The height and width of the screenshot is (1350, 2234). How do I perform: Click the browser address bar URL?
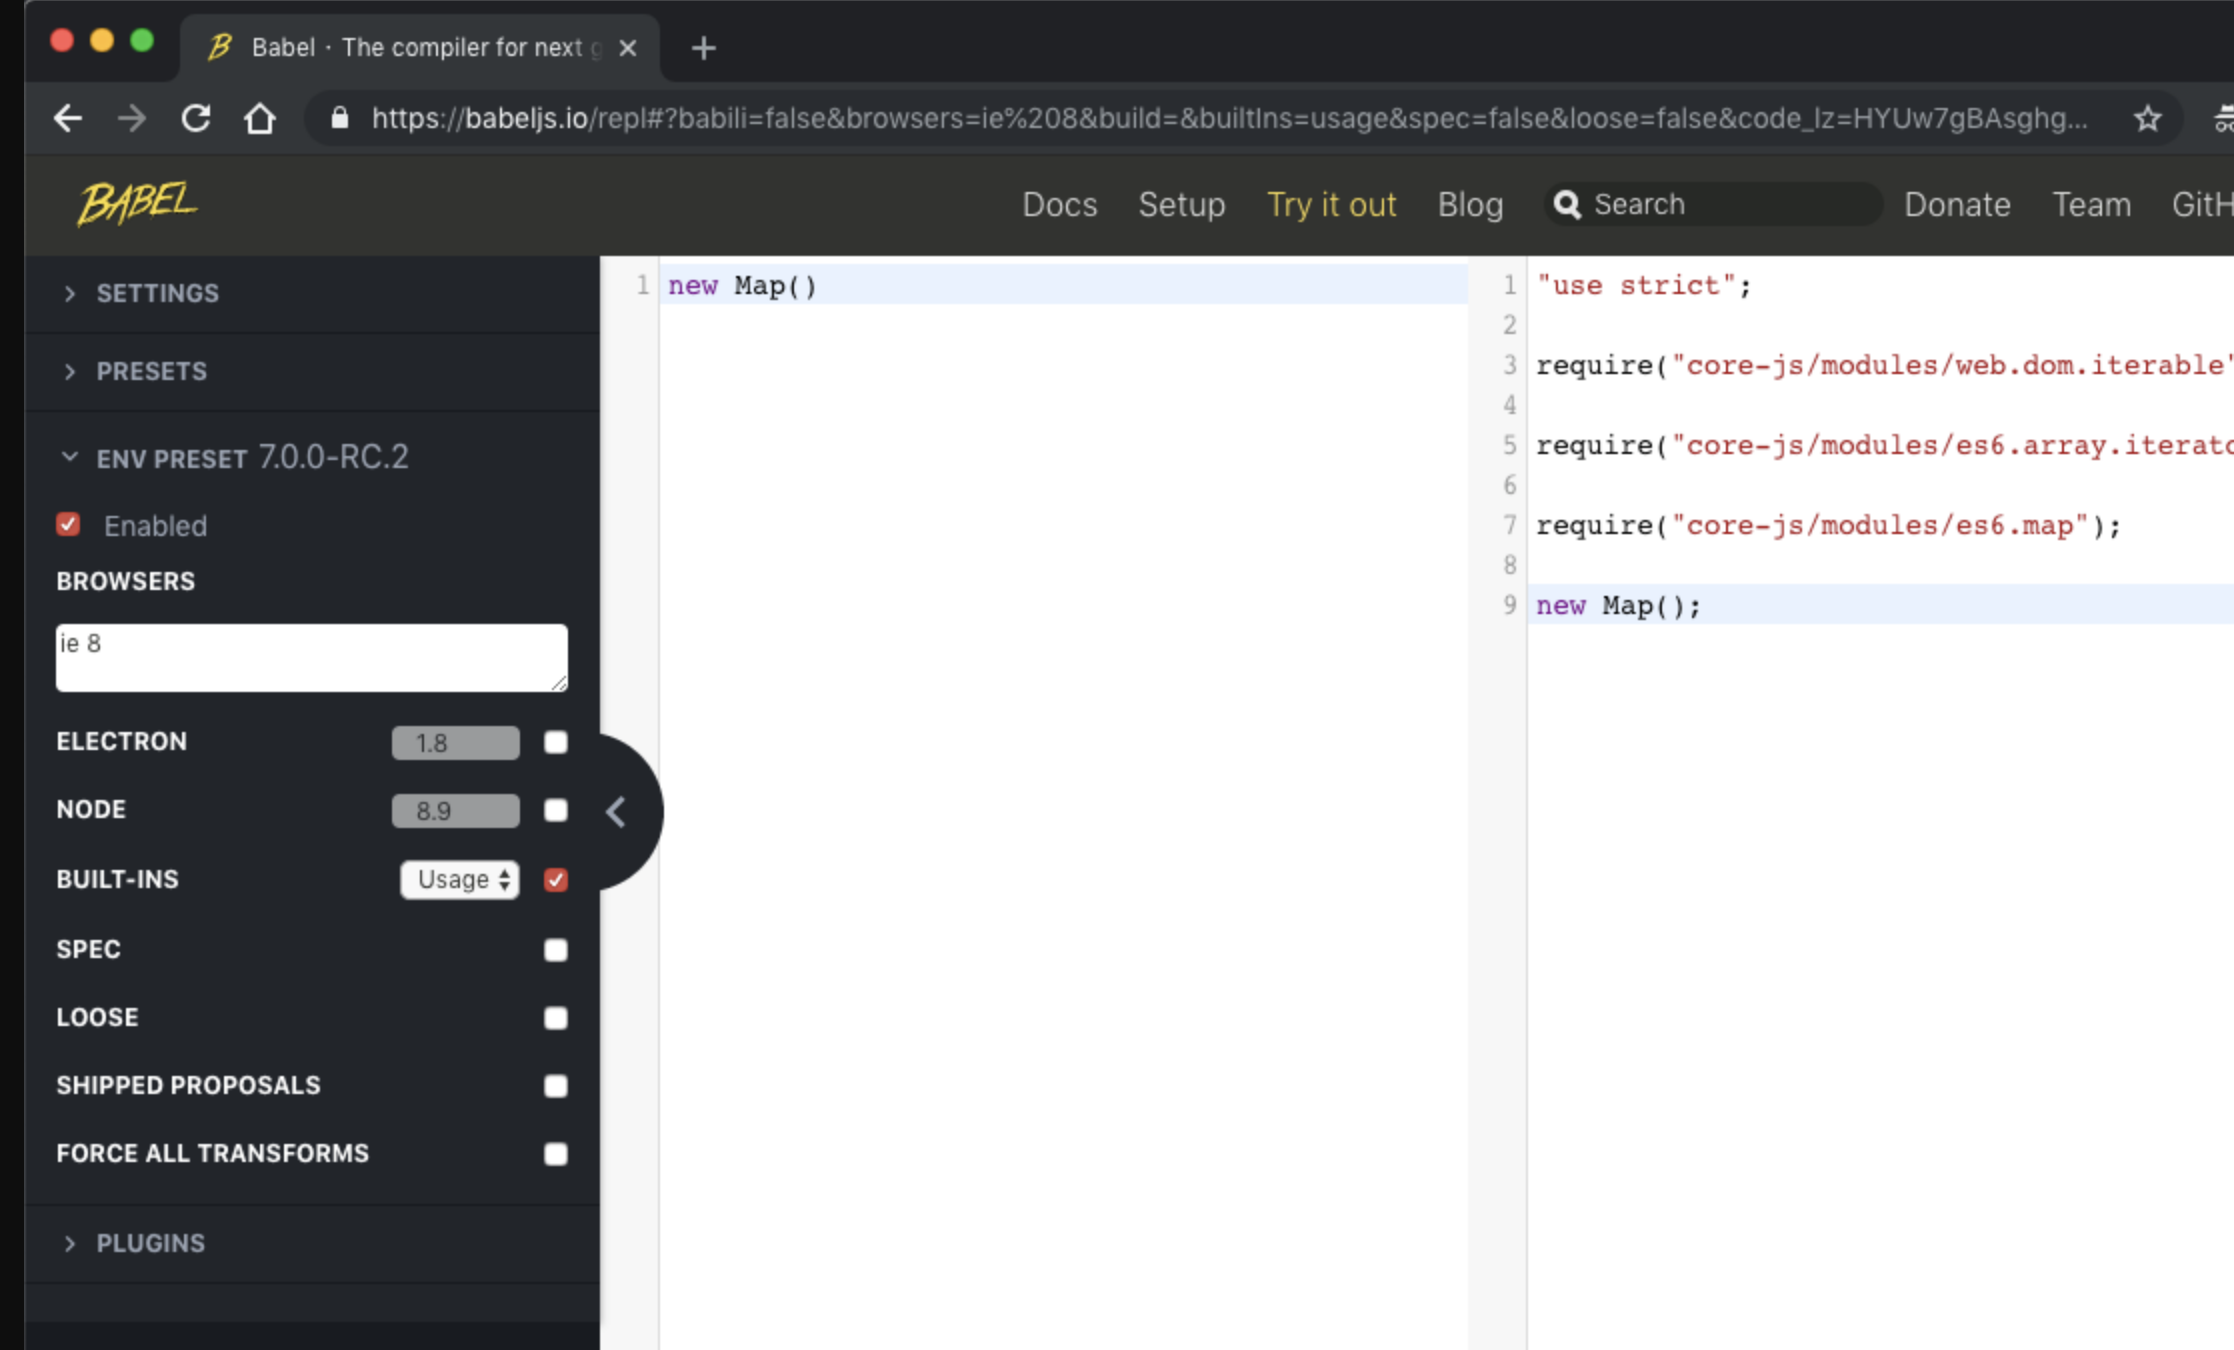coord(1229,119)
